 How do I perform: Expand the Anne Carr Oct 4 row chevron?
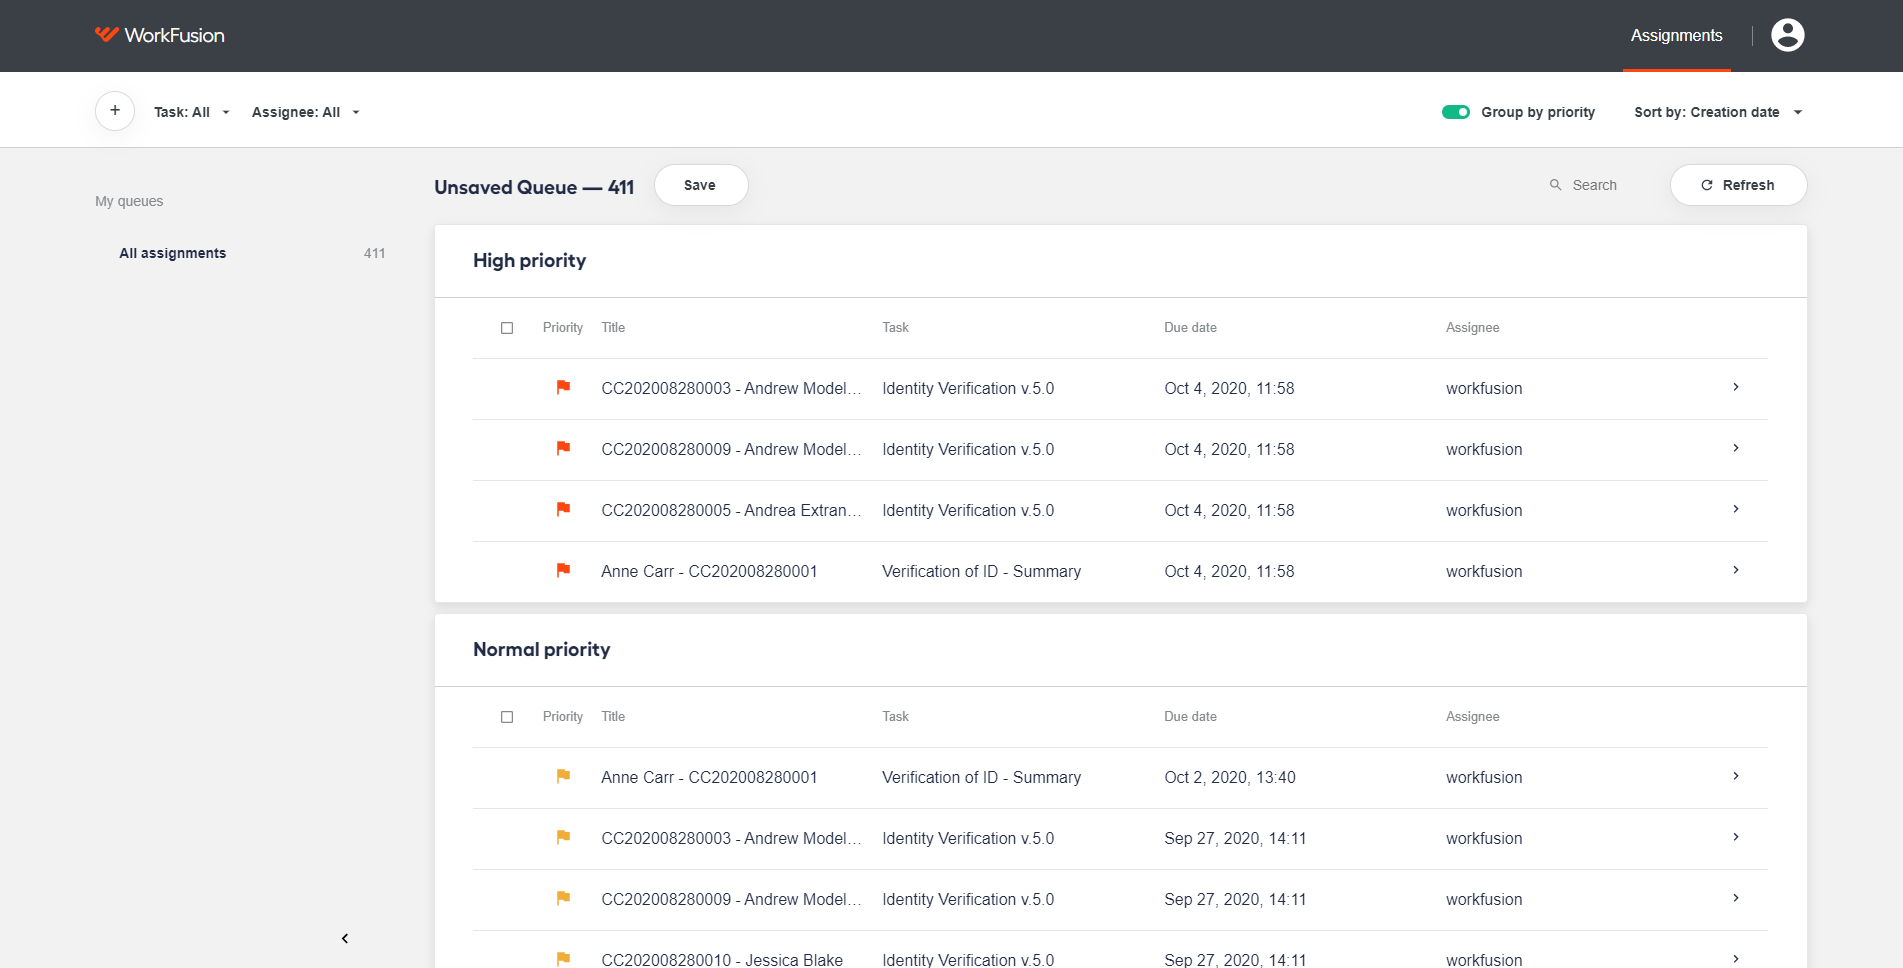[1736, 570]
